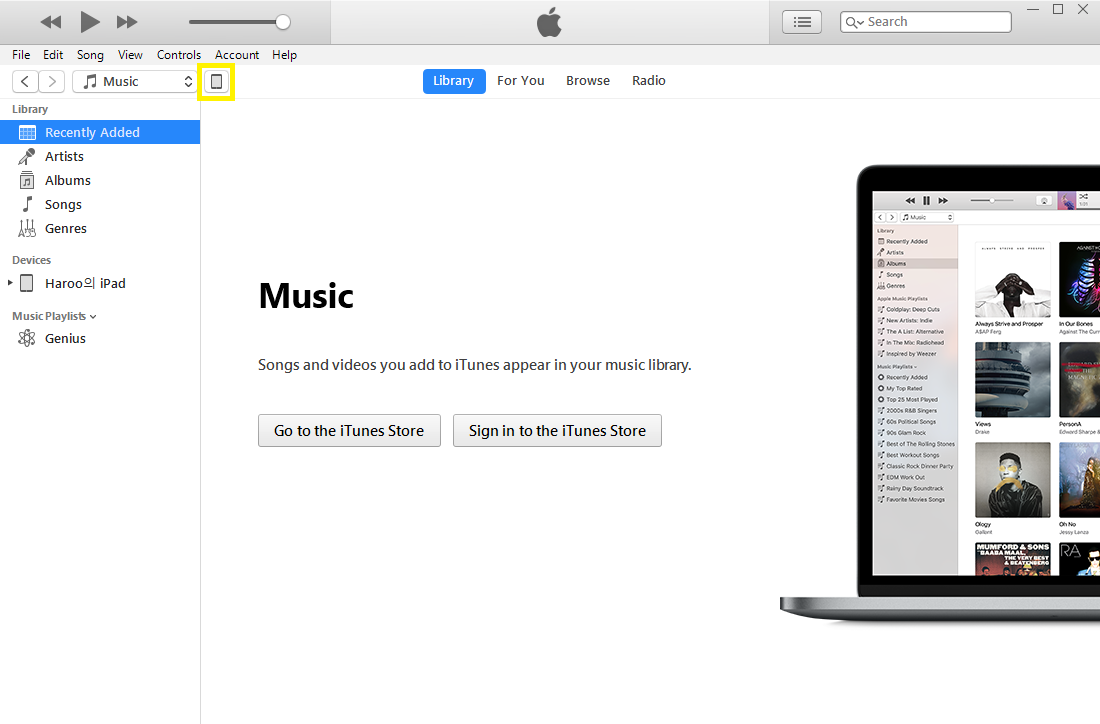This screenshot has height=724, width=1100.
Task: Switch to the Radio tab
Action: (648, 81)
